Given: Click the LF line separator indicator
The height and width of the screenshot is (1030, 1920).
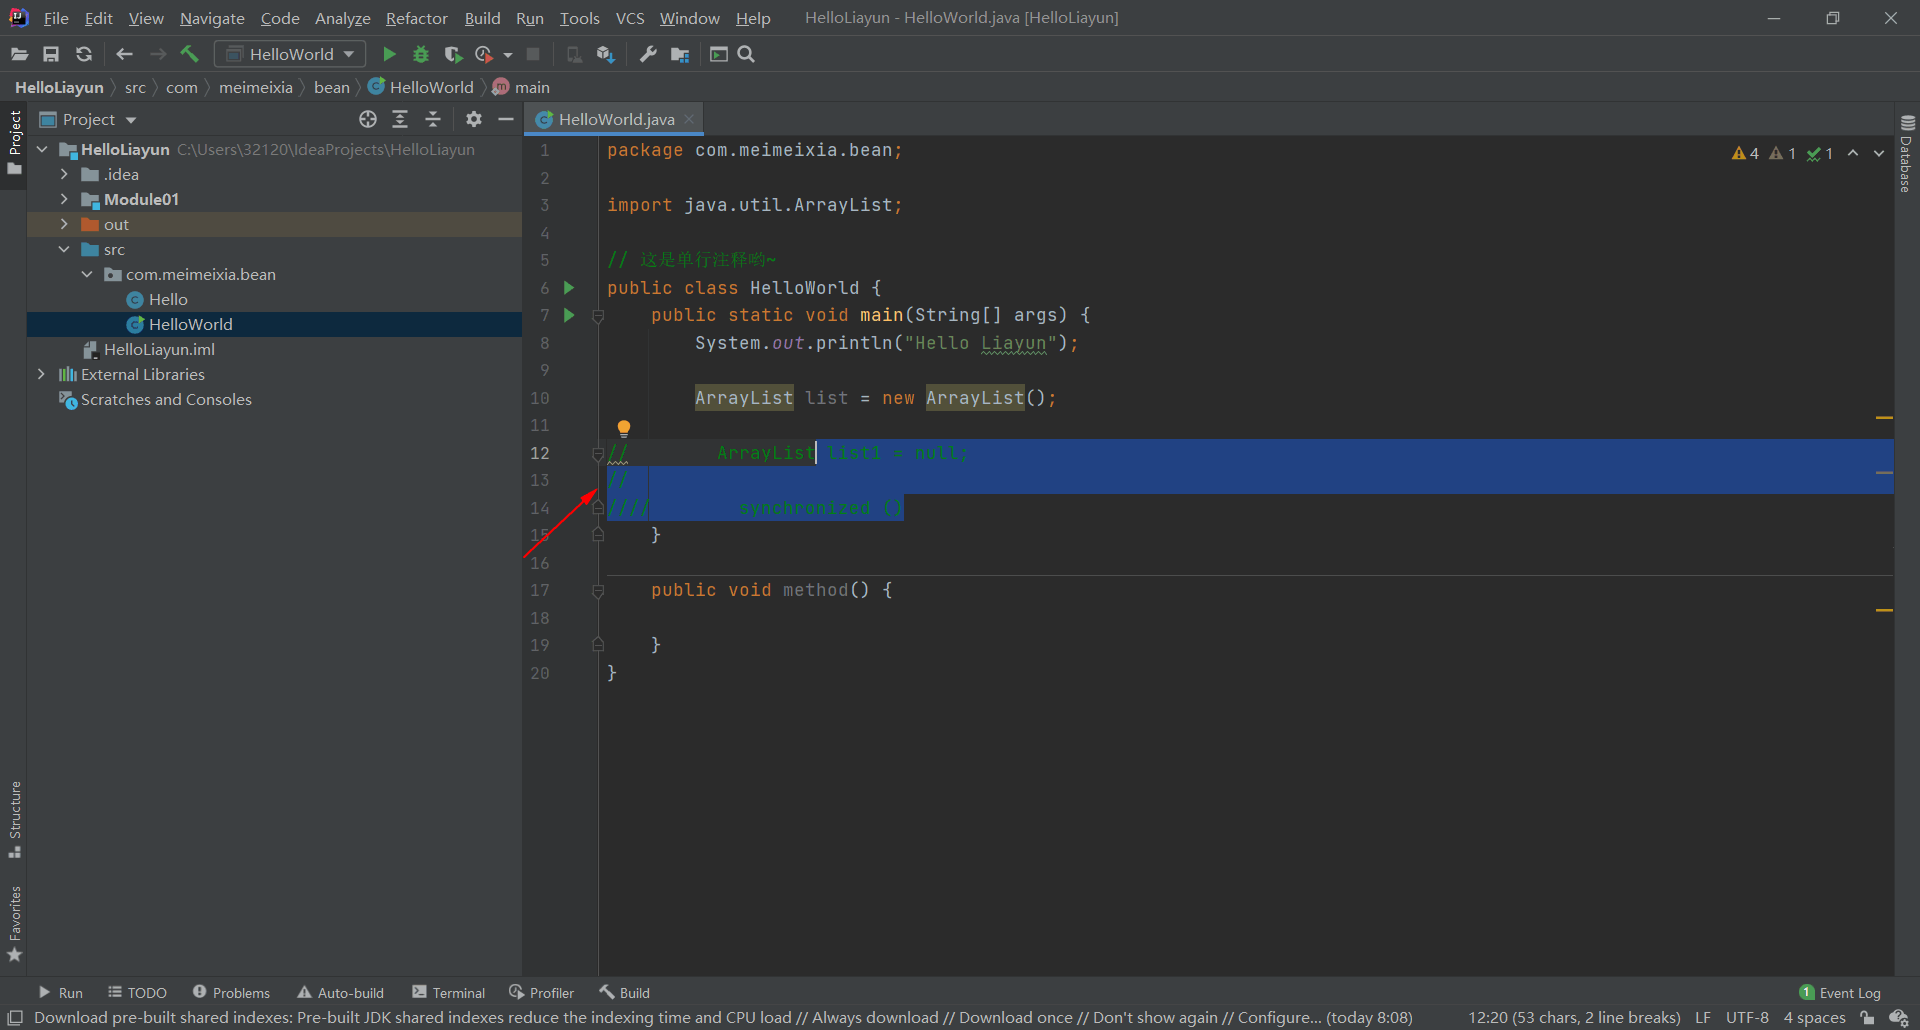Looking at the screenshot, I should point(1703,1018).
